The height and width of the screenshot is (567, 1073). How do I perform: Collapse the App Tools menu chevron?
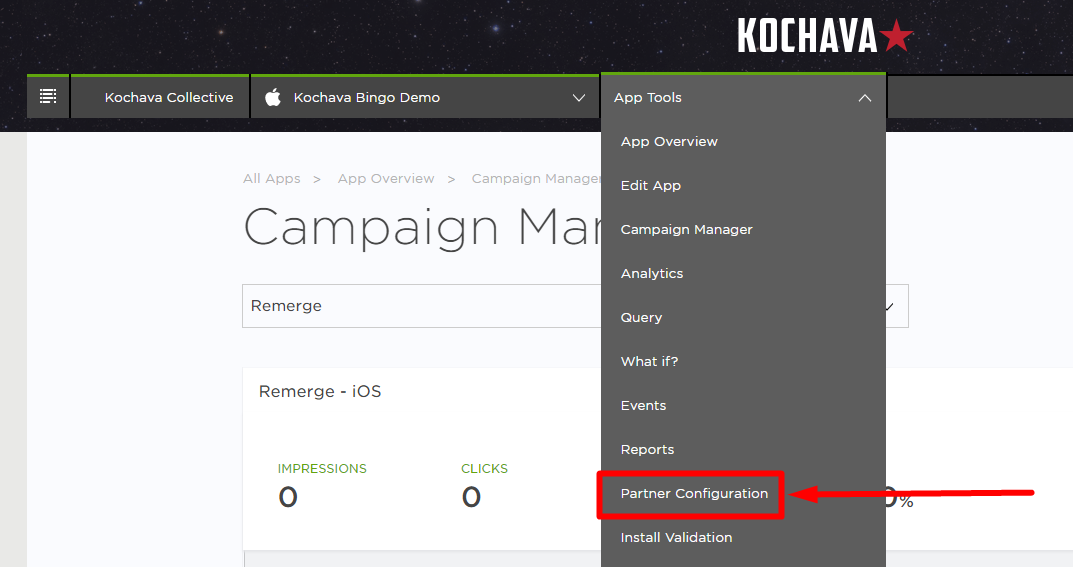click(x=865, y=98)
